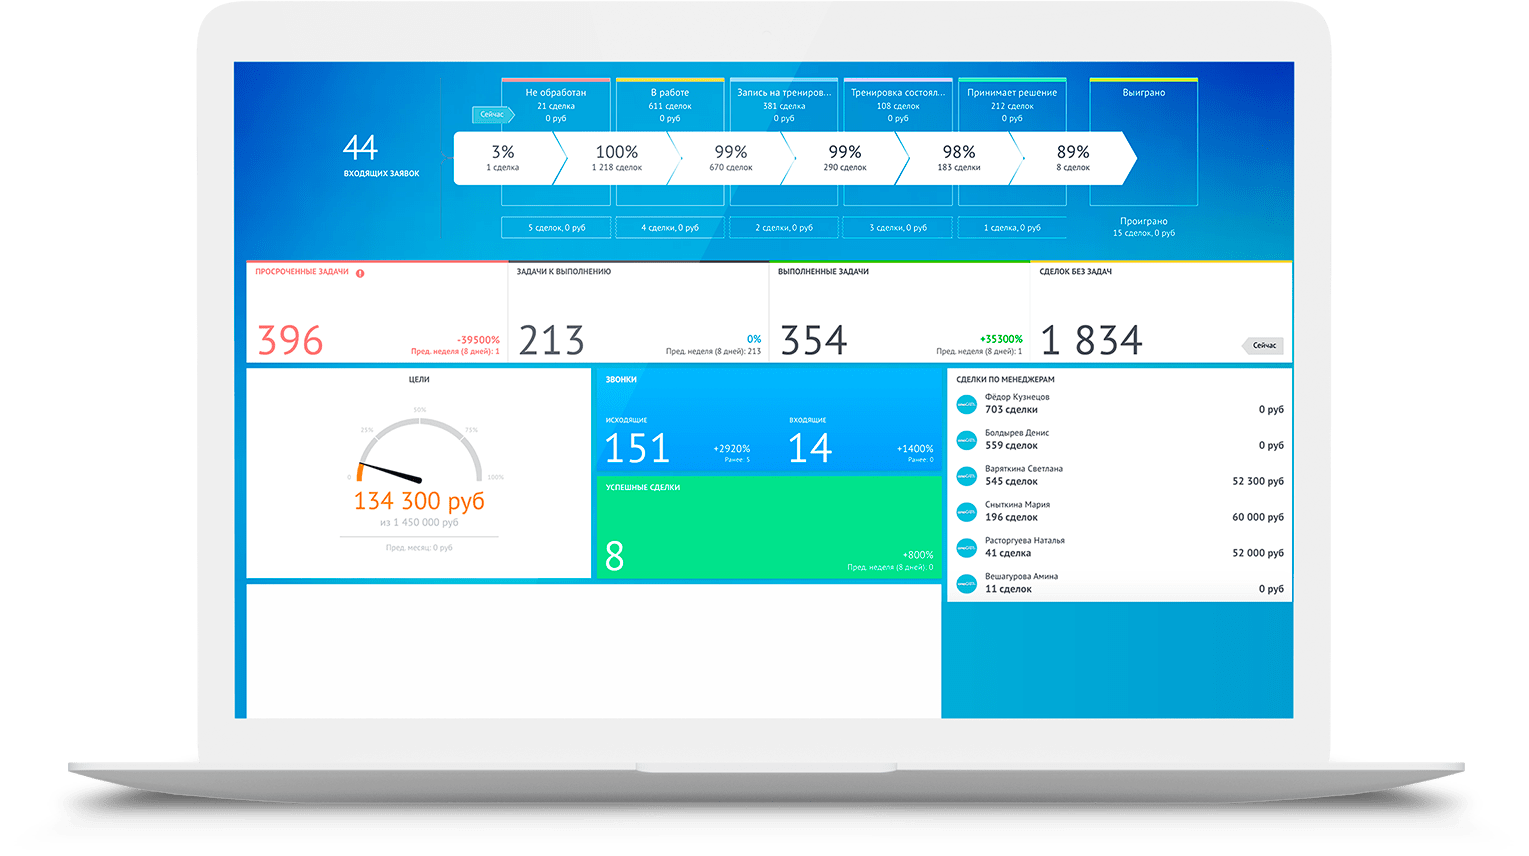Click the +2920% outgoing calls change

tap(732, 449)
